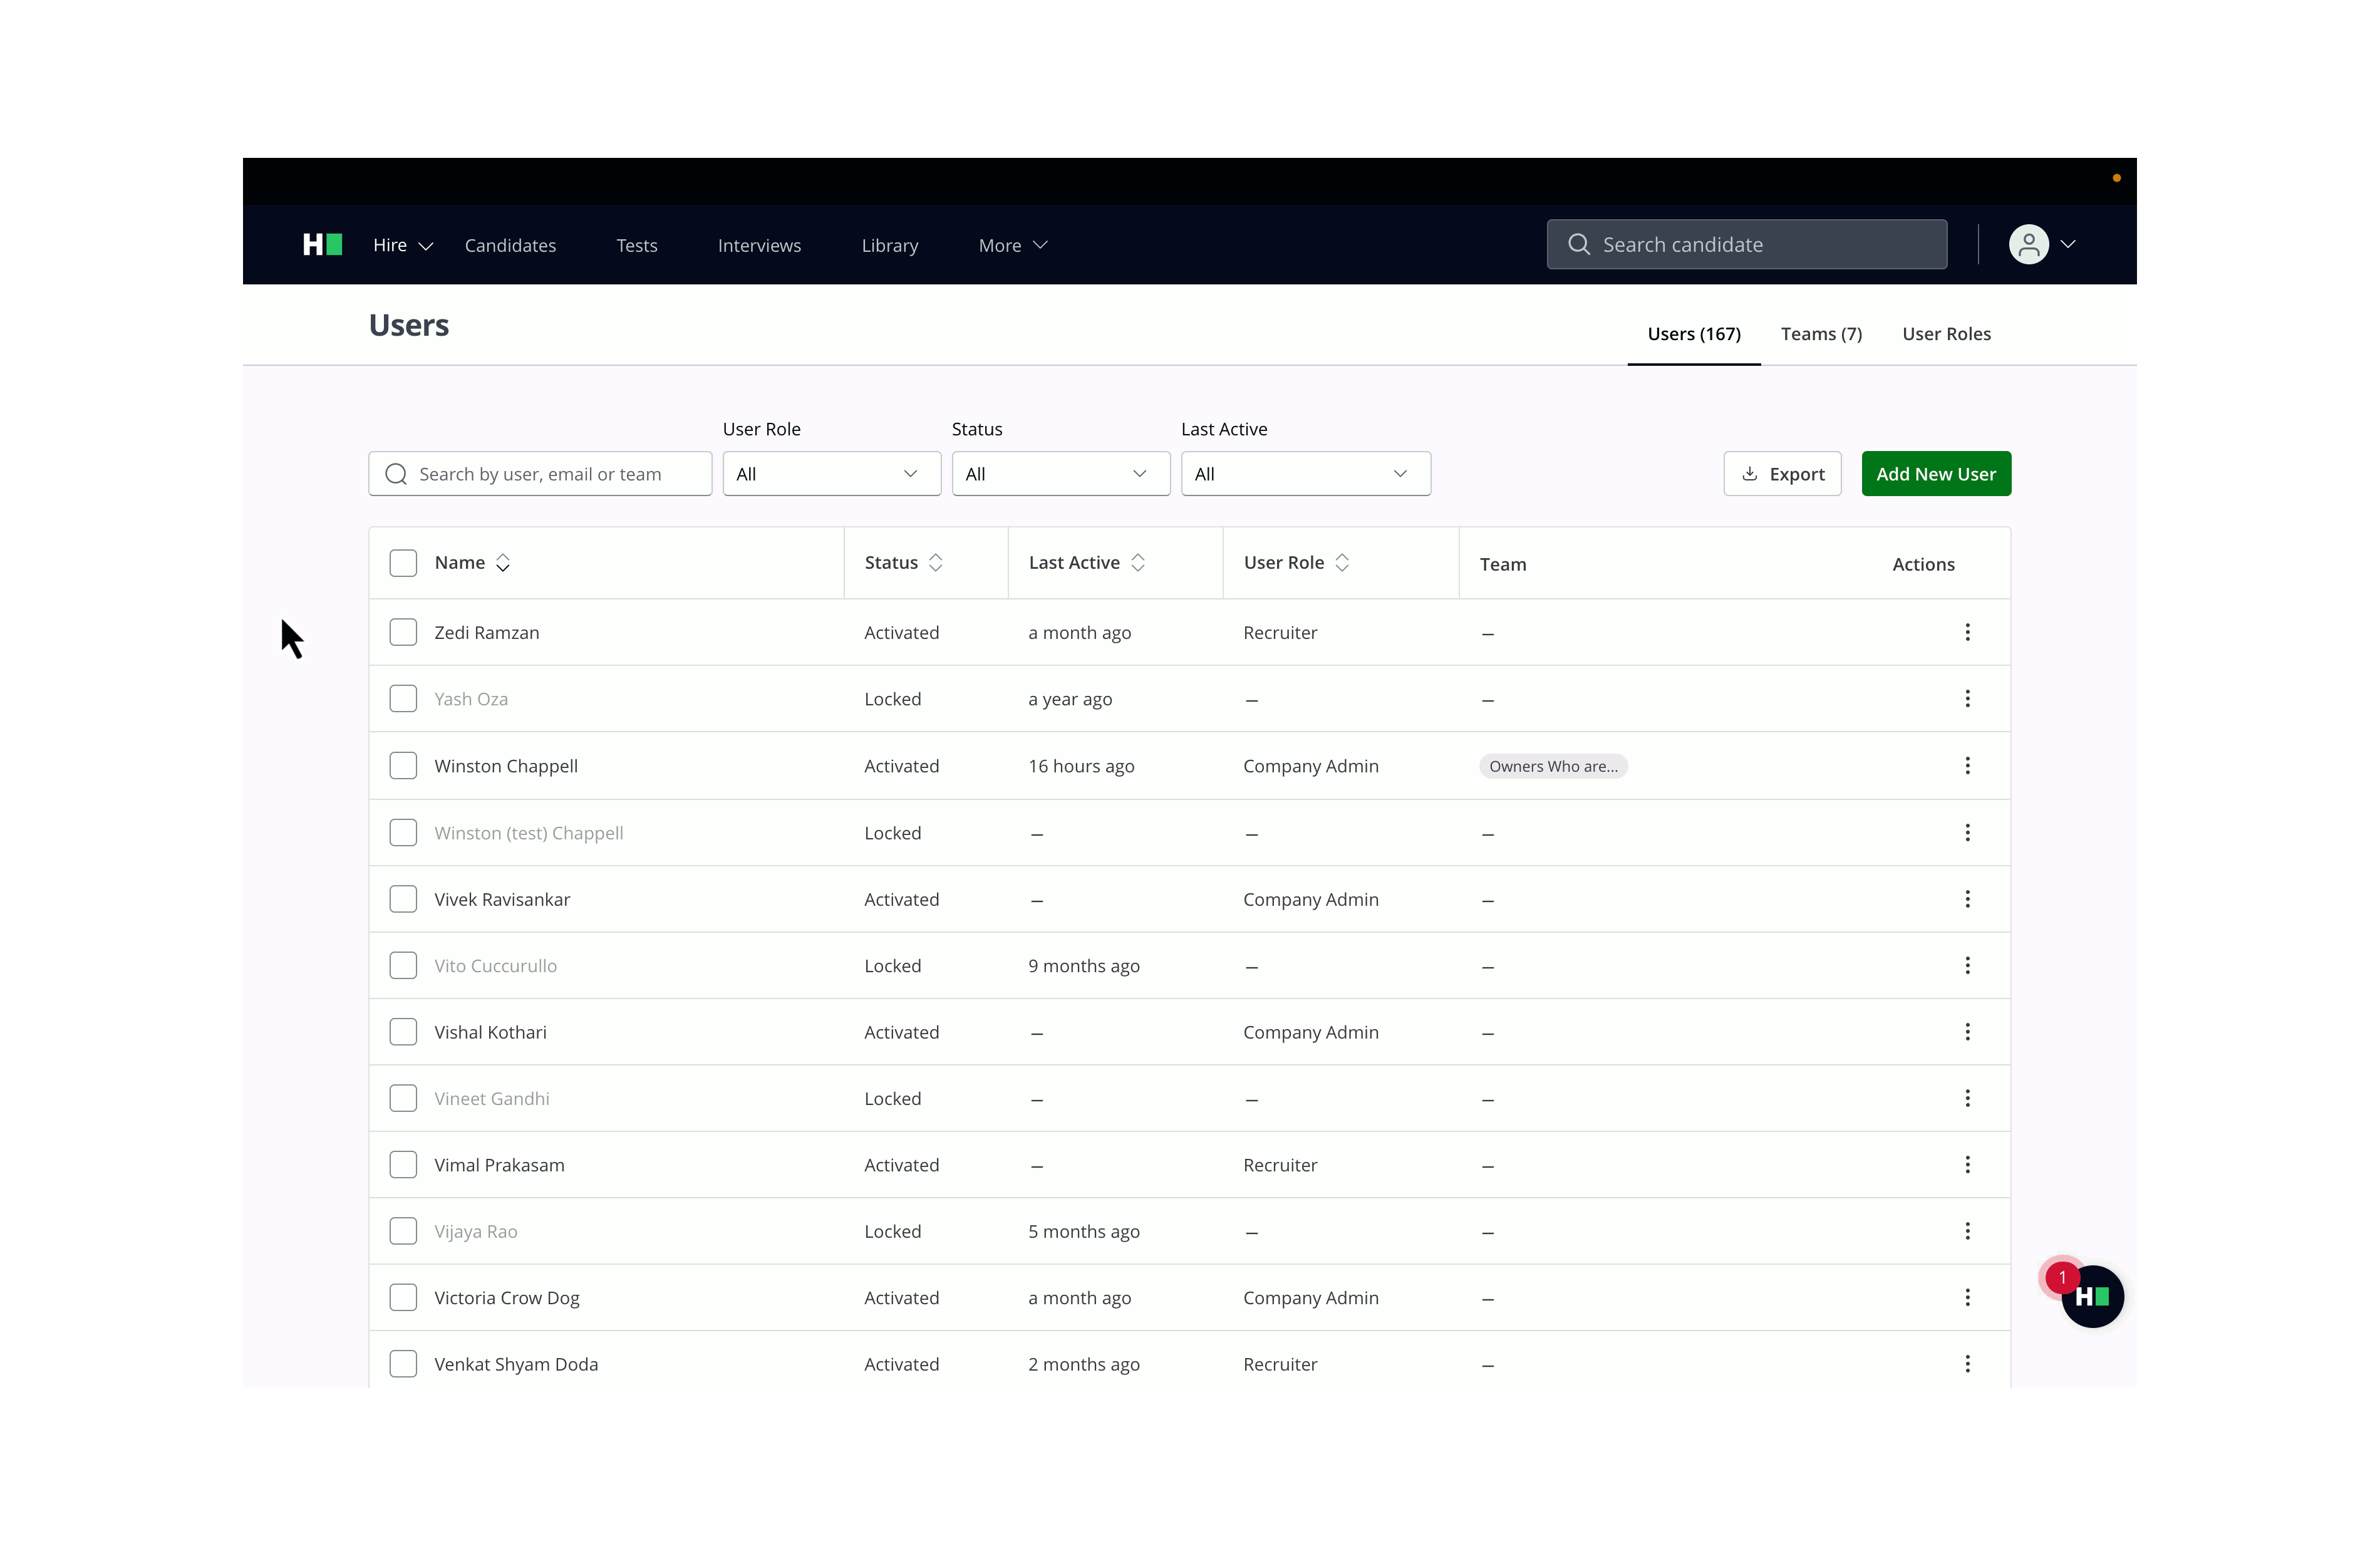
Task: Focus the Search candidate field
Action: point(1747,245)
